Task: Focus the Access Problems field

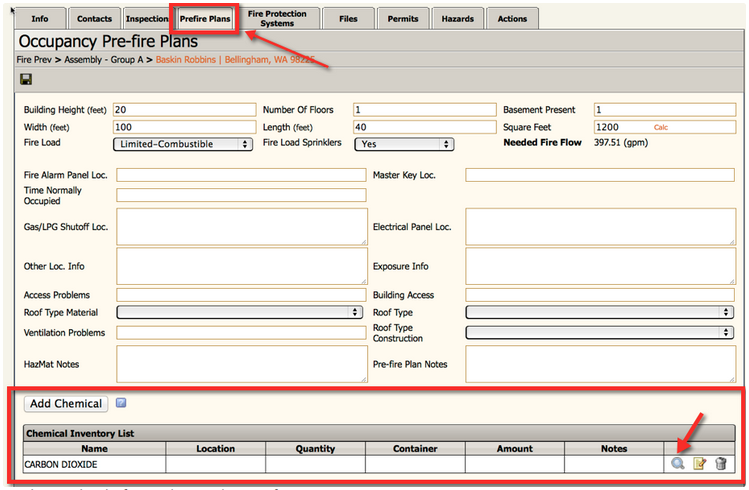Action: tap(241, 295)
